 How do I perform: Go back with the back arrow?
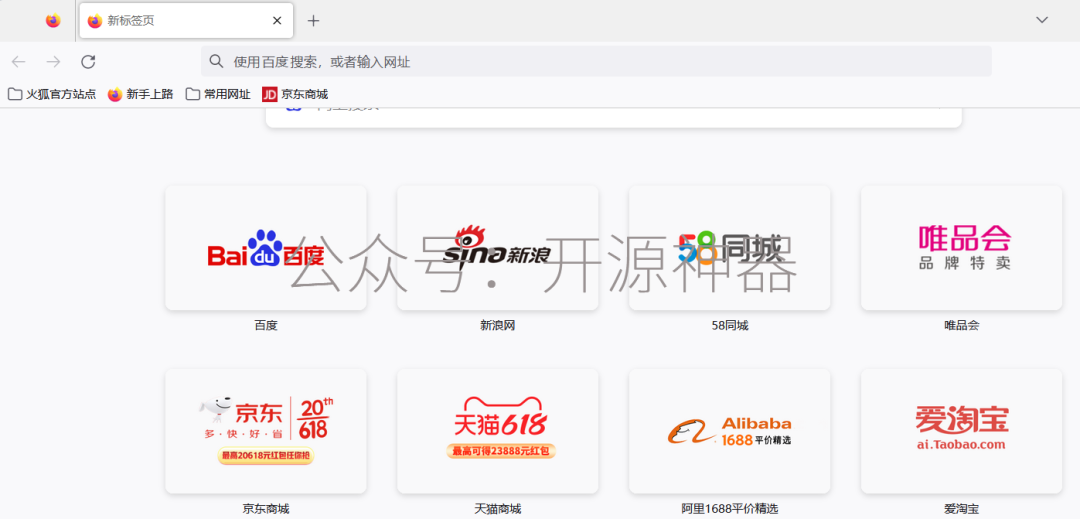(19, 62)
